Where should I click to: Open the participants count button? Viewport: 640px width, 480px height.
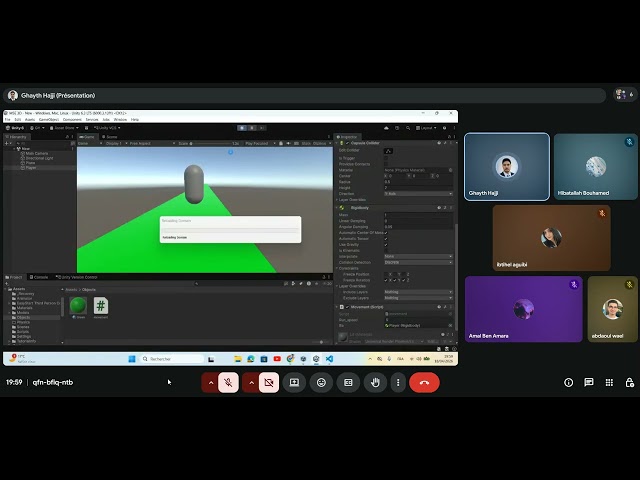[x=624, y=95]
